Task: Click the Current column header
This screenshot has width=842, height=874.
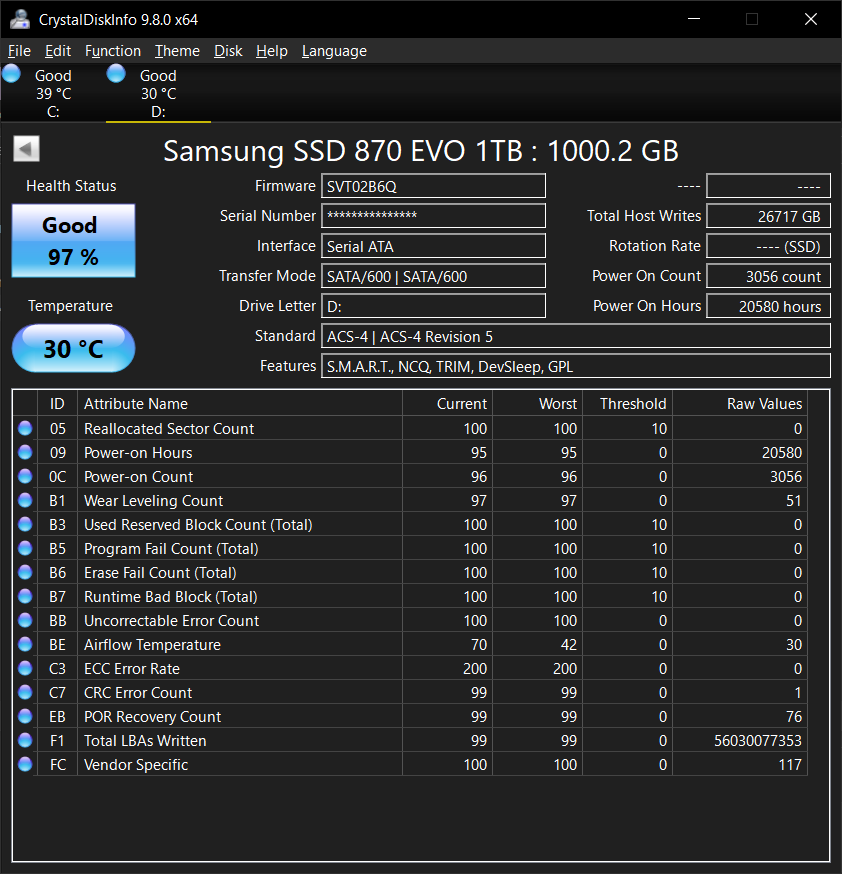Action: coord(447,404)
